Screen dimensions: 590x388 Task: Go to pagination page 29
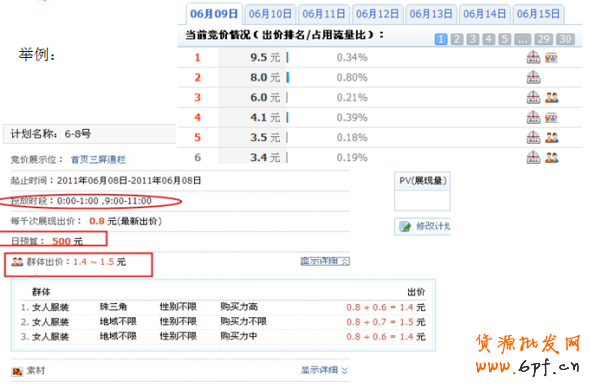[x=543, y=39]
